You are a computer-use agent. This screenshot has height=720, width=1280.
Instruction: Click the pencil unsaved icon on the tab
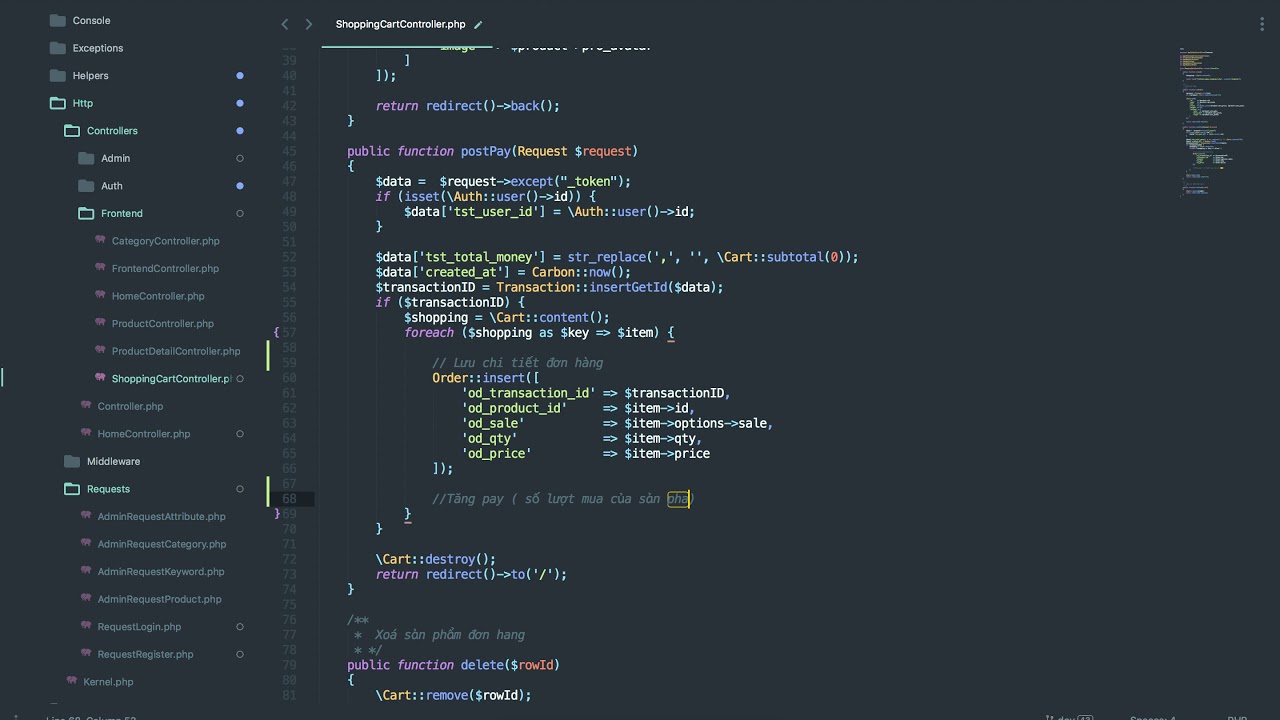point(478,24)
